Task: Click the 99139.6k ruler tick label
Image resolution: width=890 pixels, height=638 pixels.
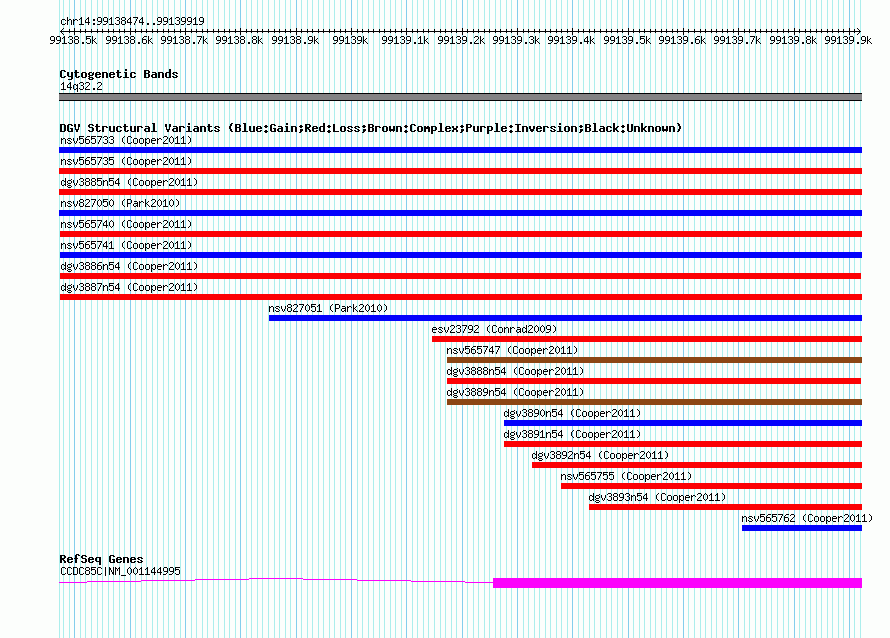Action: tap(682, 40)
